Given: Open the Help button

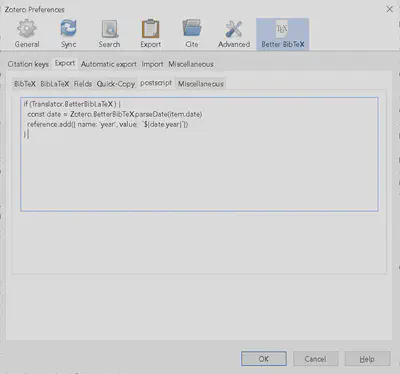Looking at the screenshot, I should 367,359.
